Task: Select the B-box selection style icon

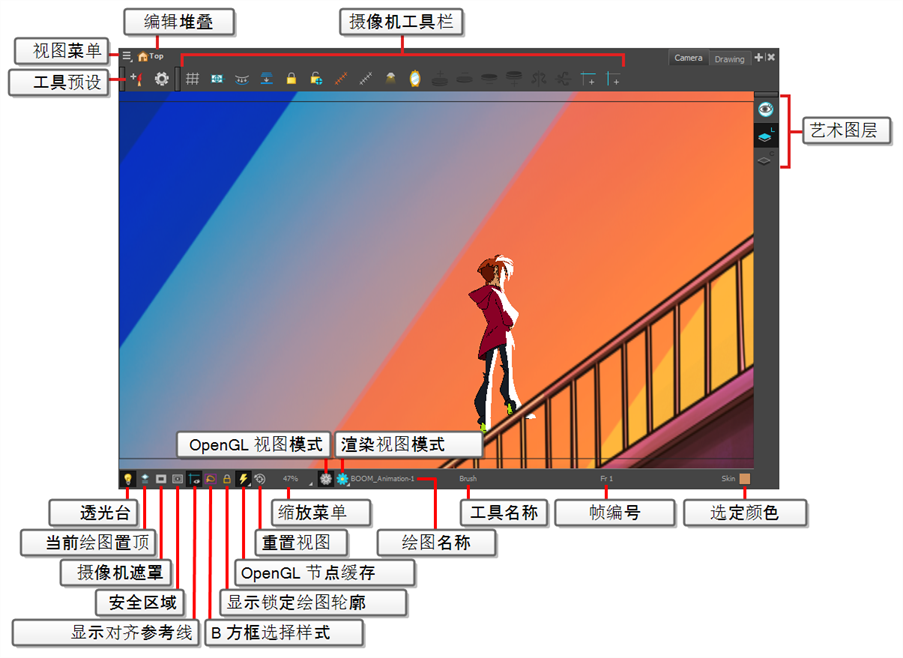Action: [x=210, y=477]
